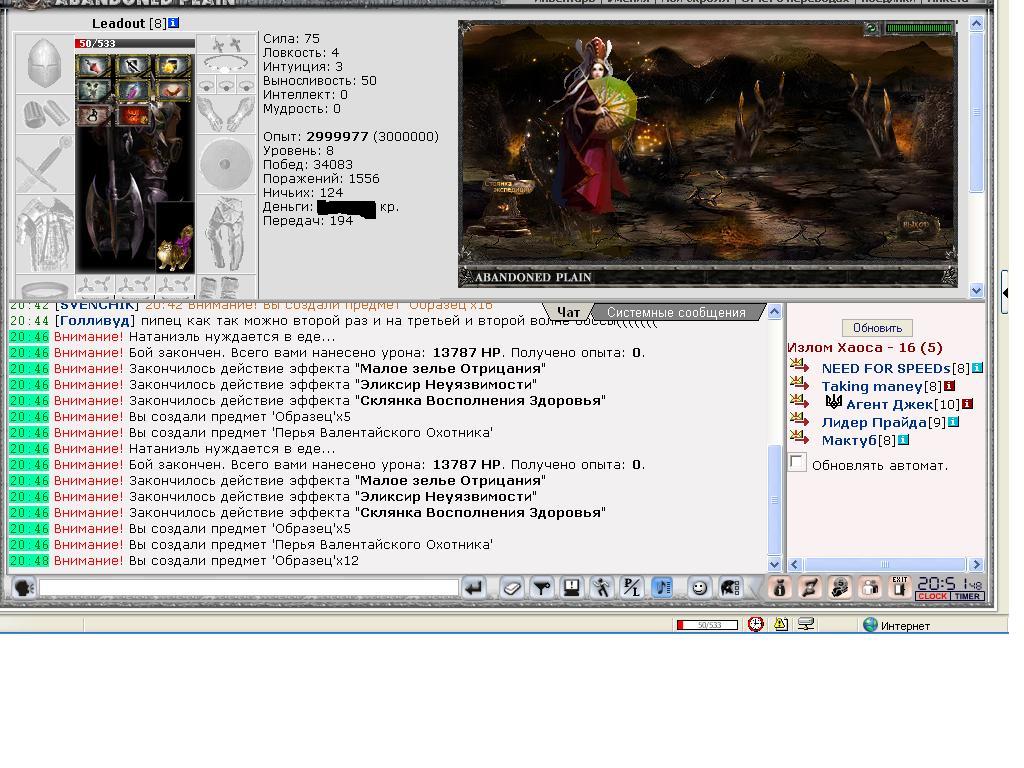
Task: Switch to TIMER mode
Action: (967, 596)
